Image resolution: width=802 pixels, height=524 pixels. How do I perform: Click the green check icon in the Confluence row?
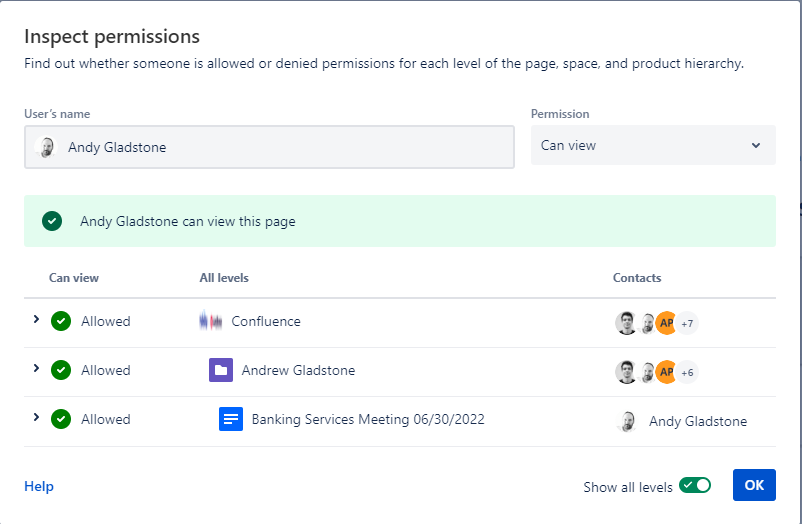click(61, 322)
